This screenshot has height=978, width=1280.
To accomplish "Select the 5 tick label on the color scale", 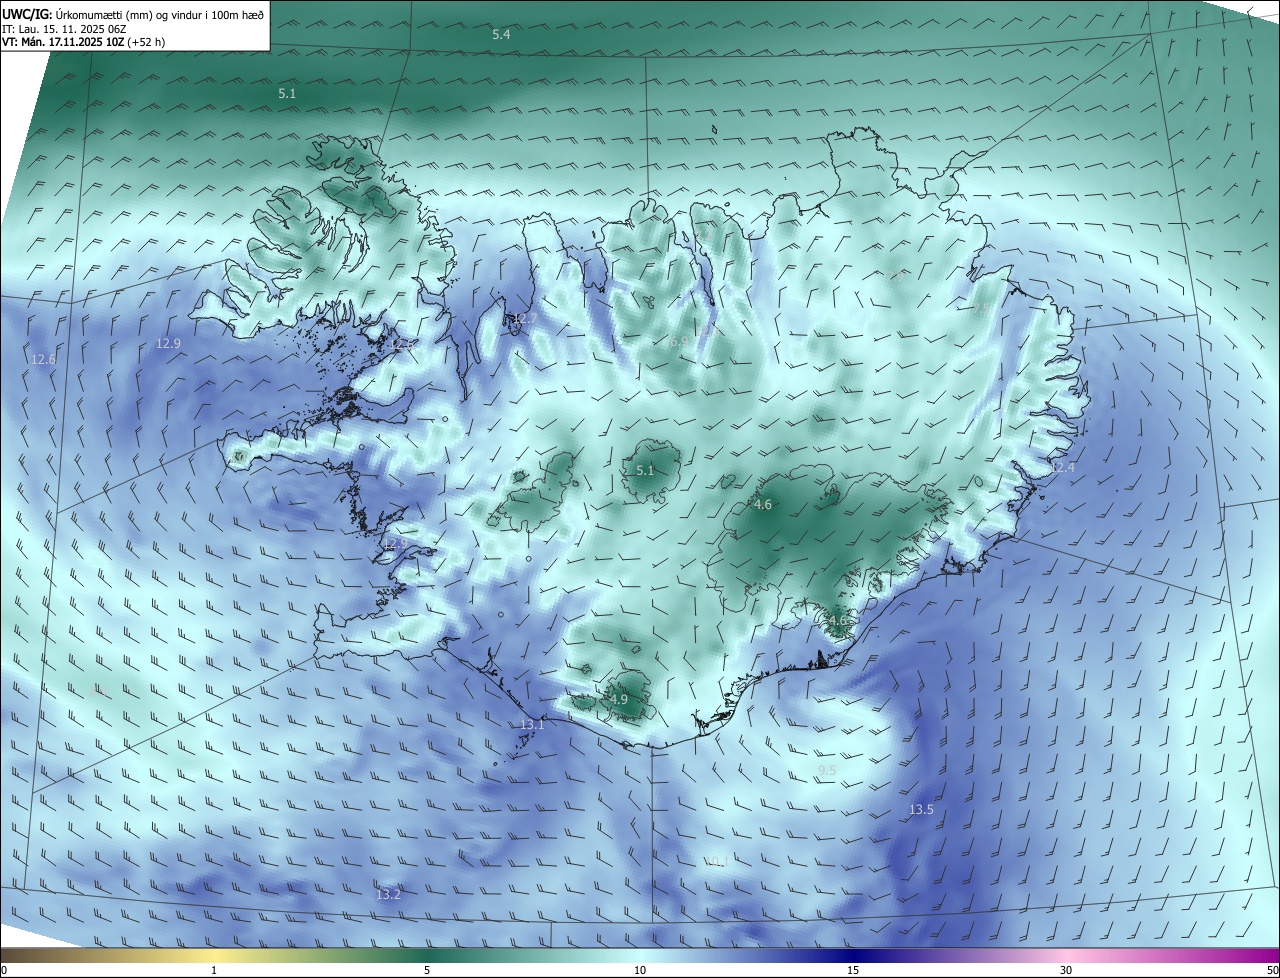I will coord(427,970).
